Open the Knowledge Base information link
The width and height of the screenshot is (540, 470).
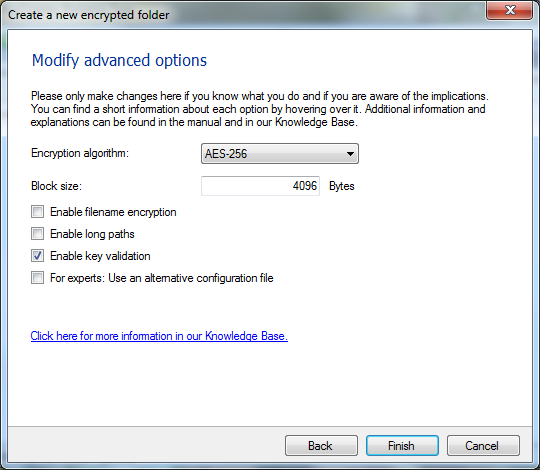(159, 336)
